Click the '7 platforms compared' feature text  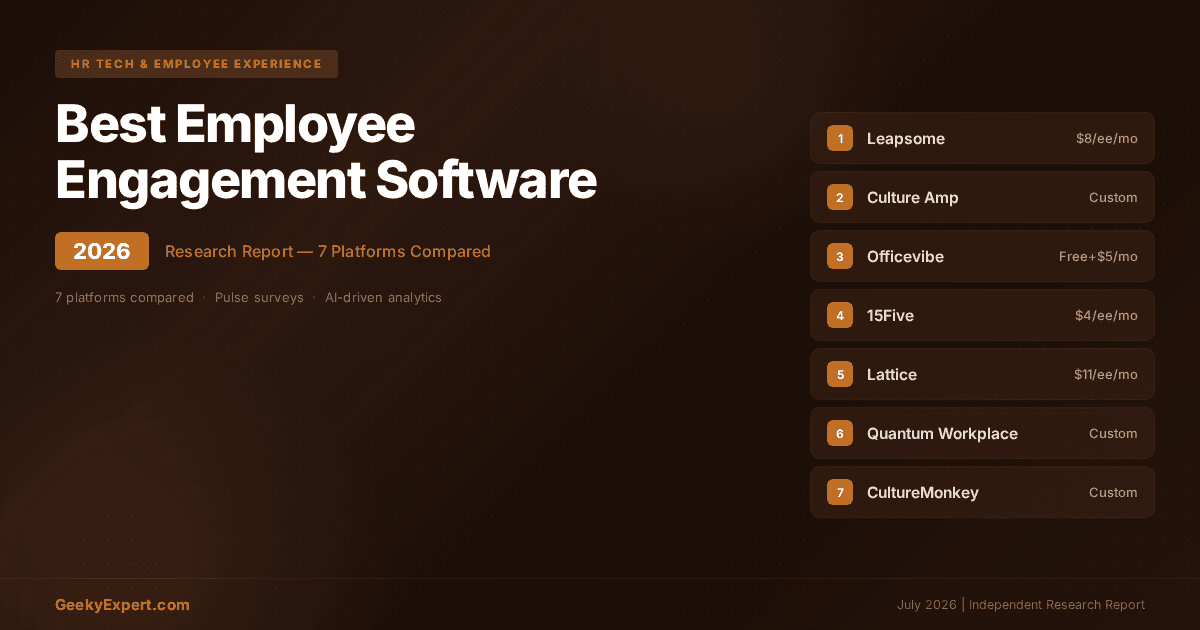[x=124, y=297]
